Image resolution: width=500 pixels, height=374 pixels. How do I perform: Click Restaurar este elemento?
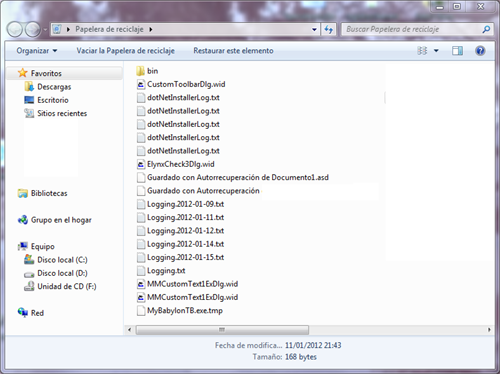pos(233,51)
